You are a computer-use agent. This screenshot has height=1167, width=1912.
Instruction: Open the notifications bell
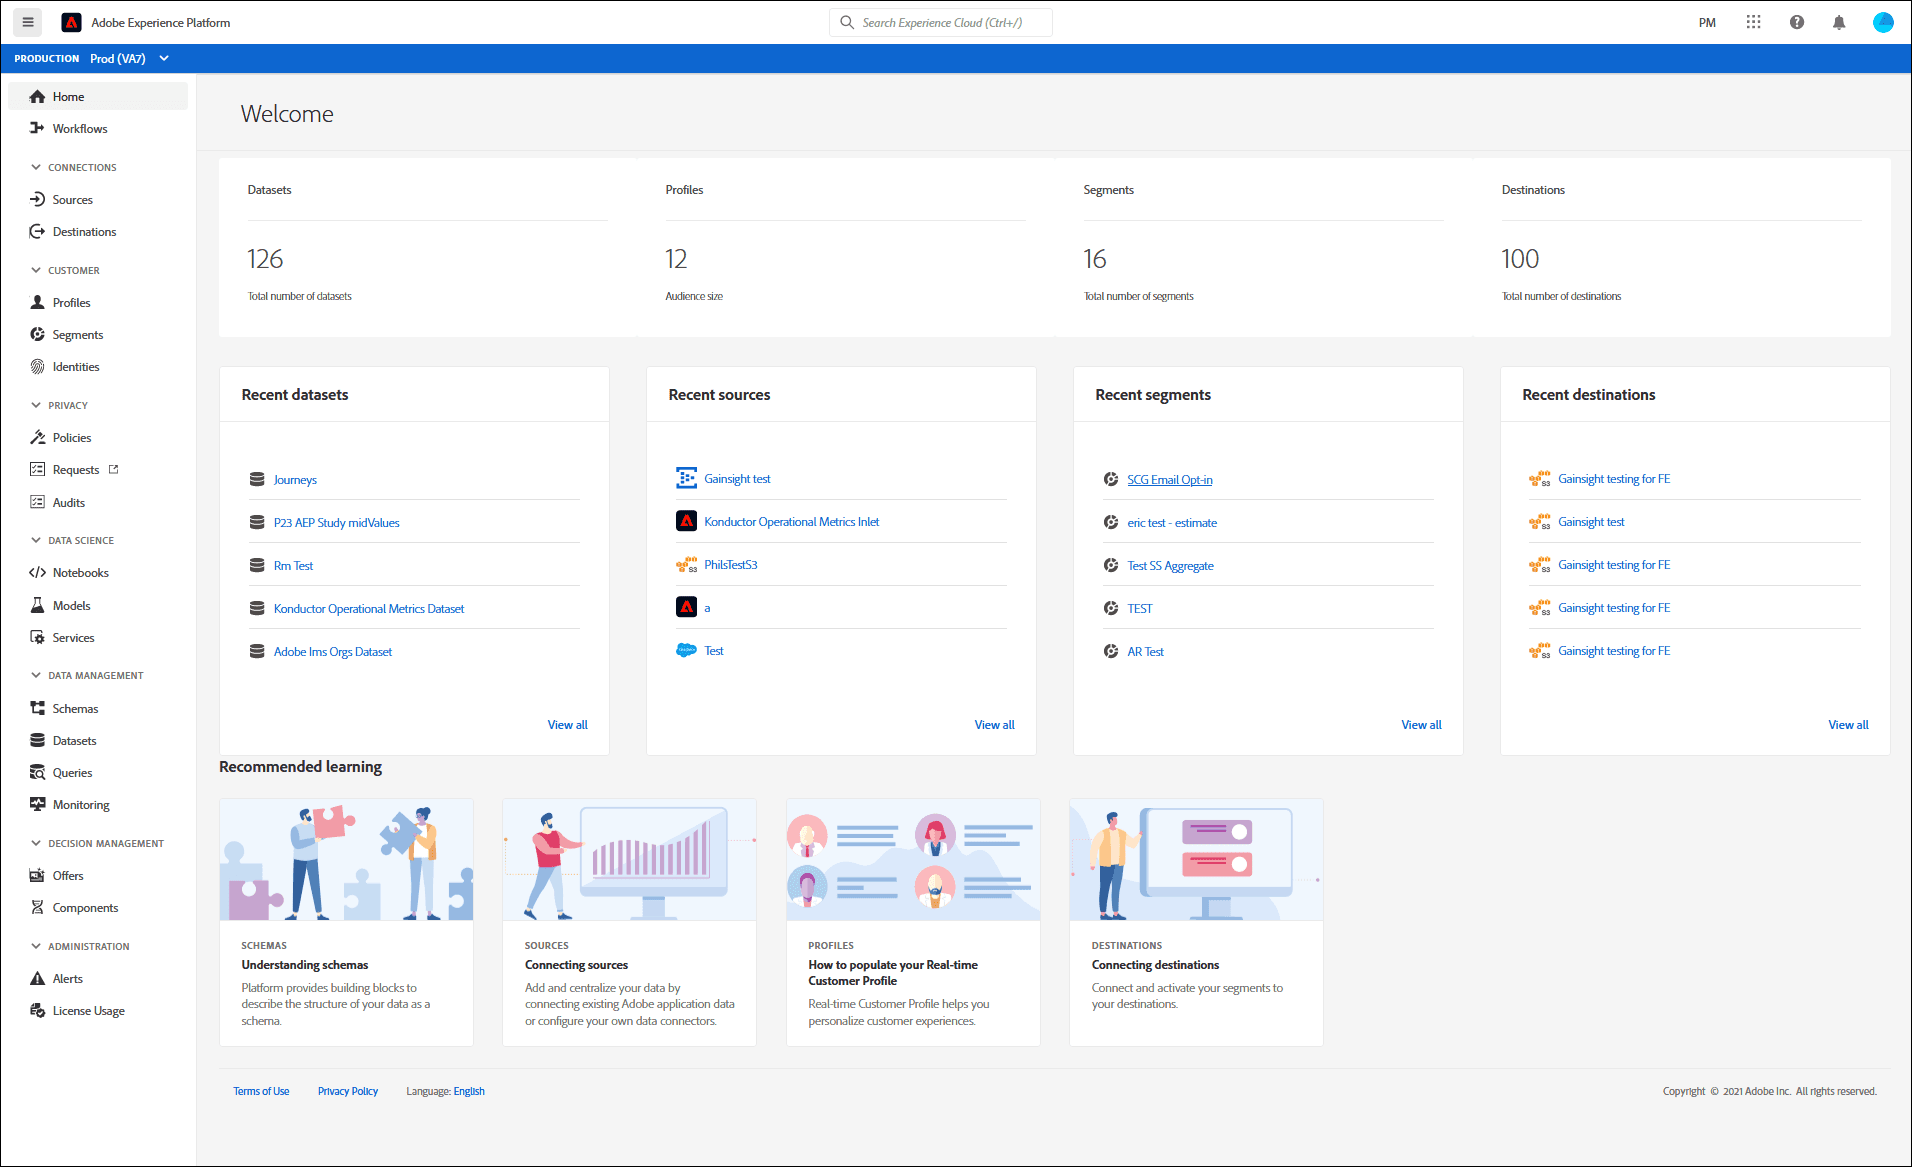pyautogui.click(x=1839, y=22)
